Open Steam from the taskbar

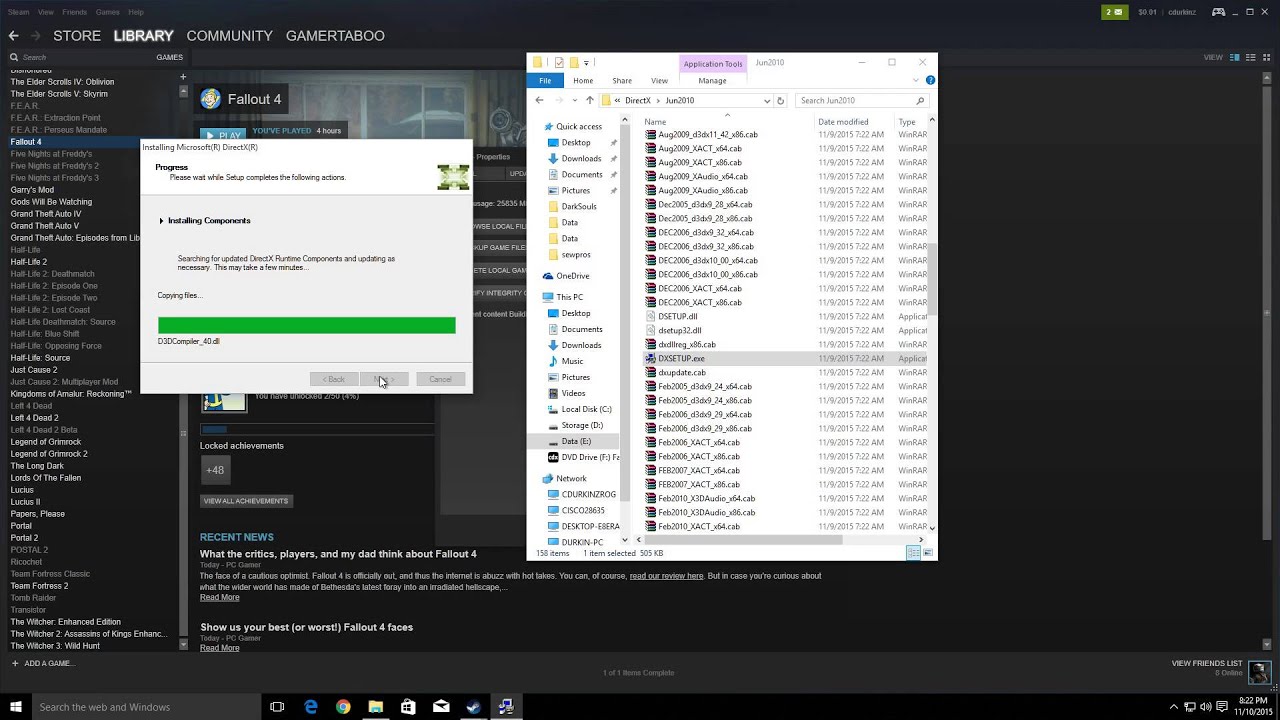(x=474, y=707)
